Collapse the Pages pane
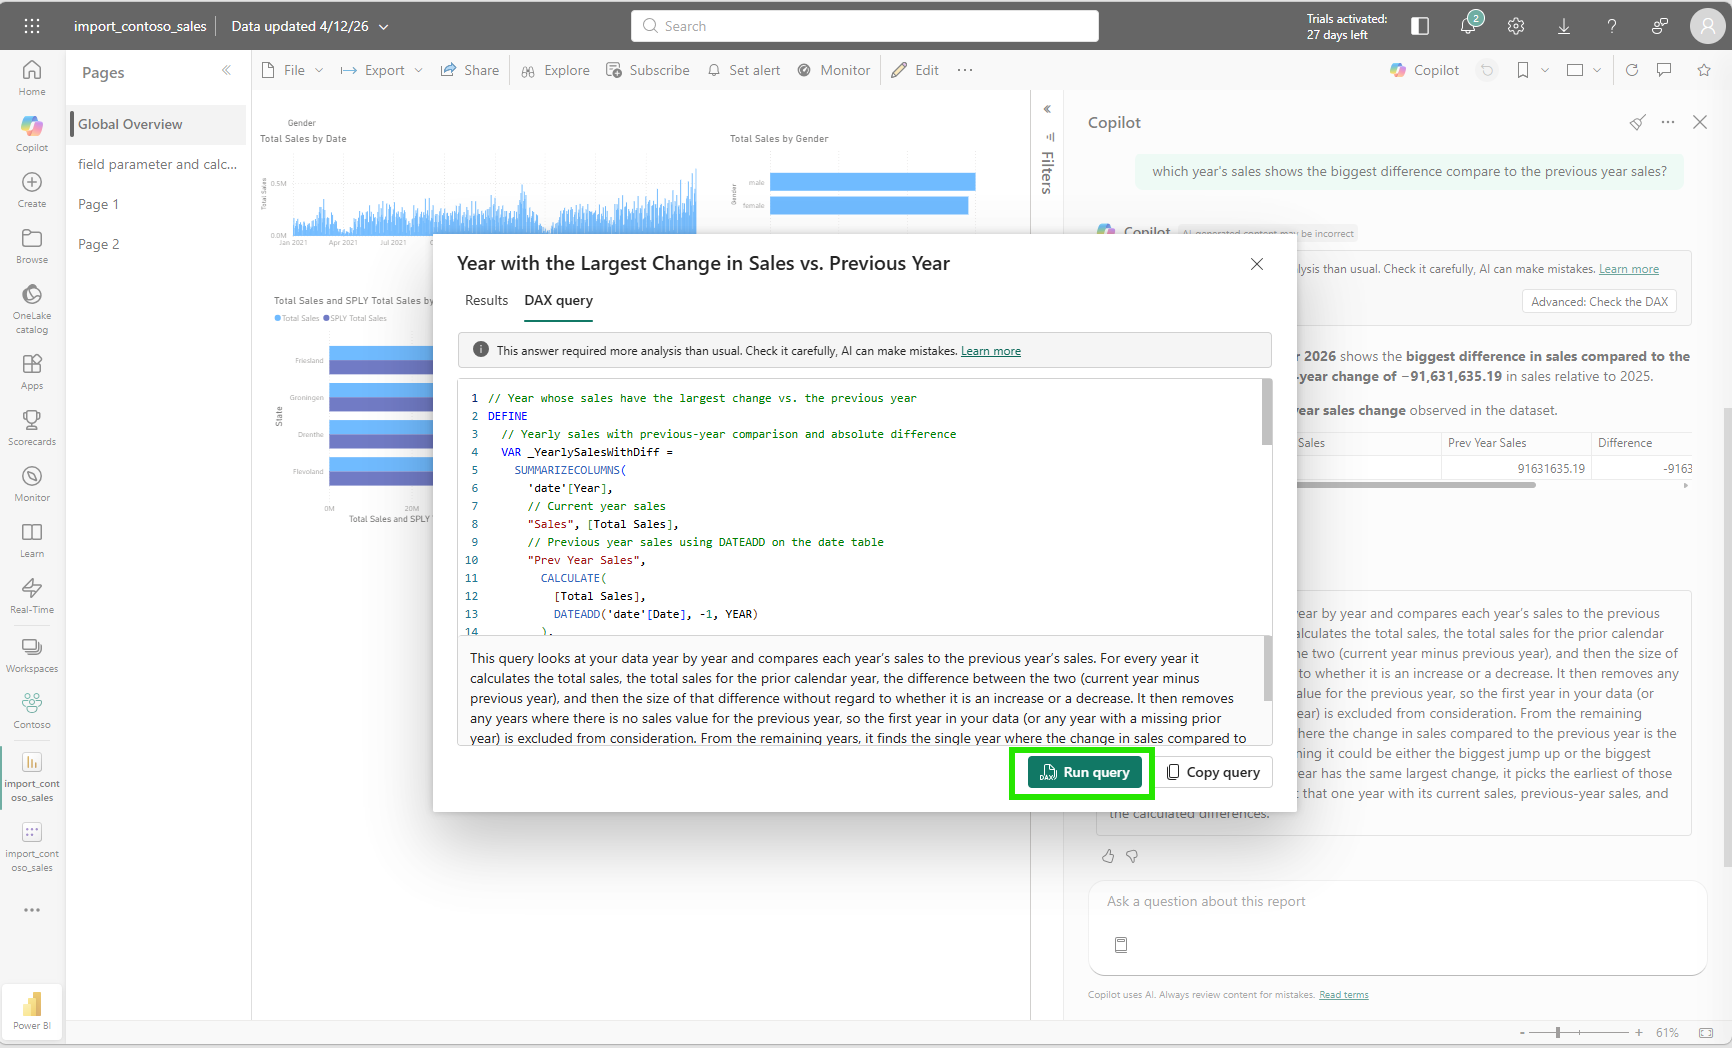 (226, 70)
